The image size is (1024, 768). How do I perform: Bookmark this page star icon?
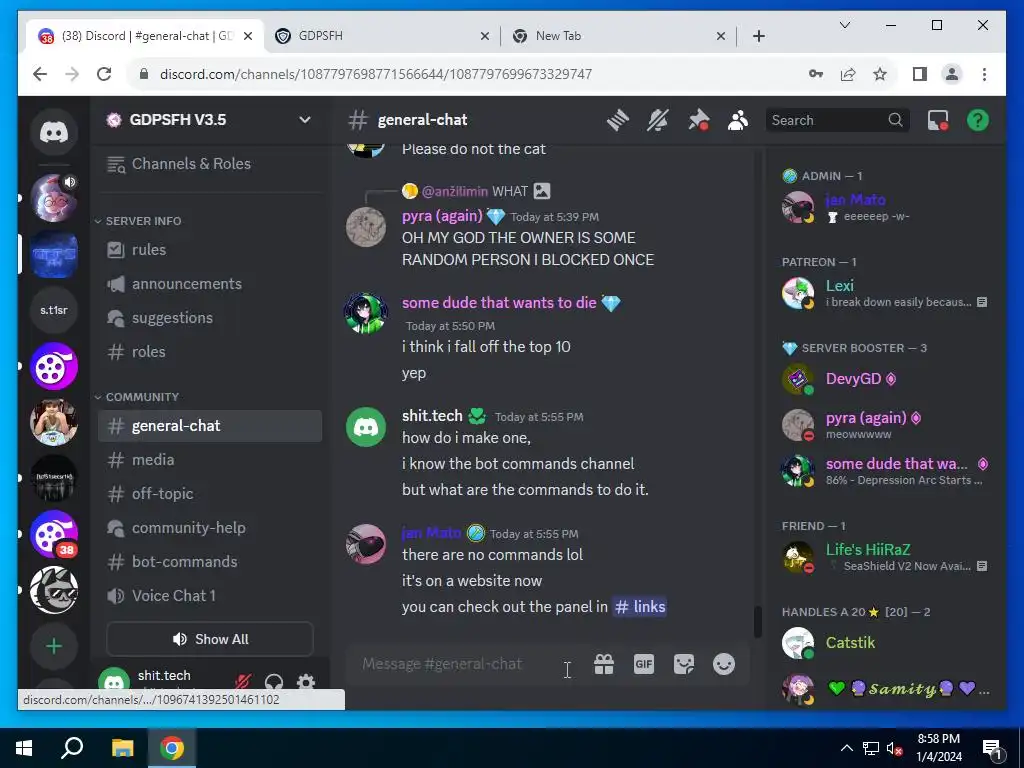pyautogui.click(x=880, y=74)
